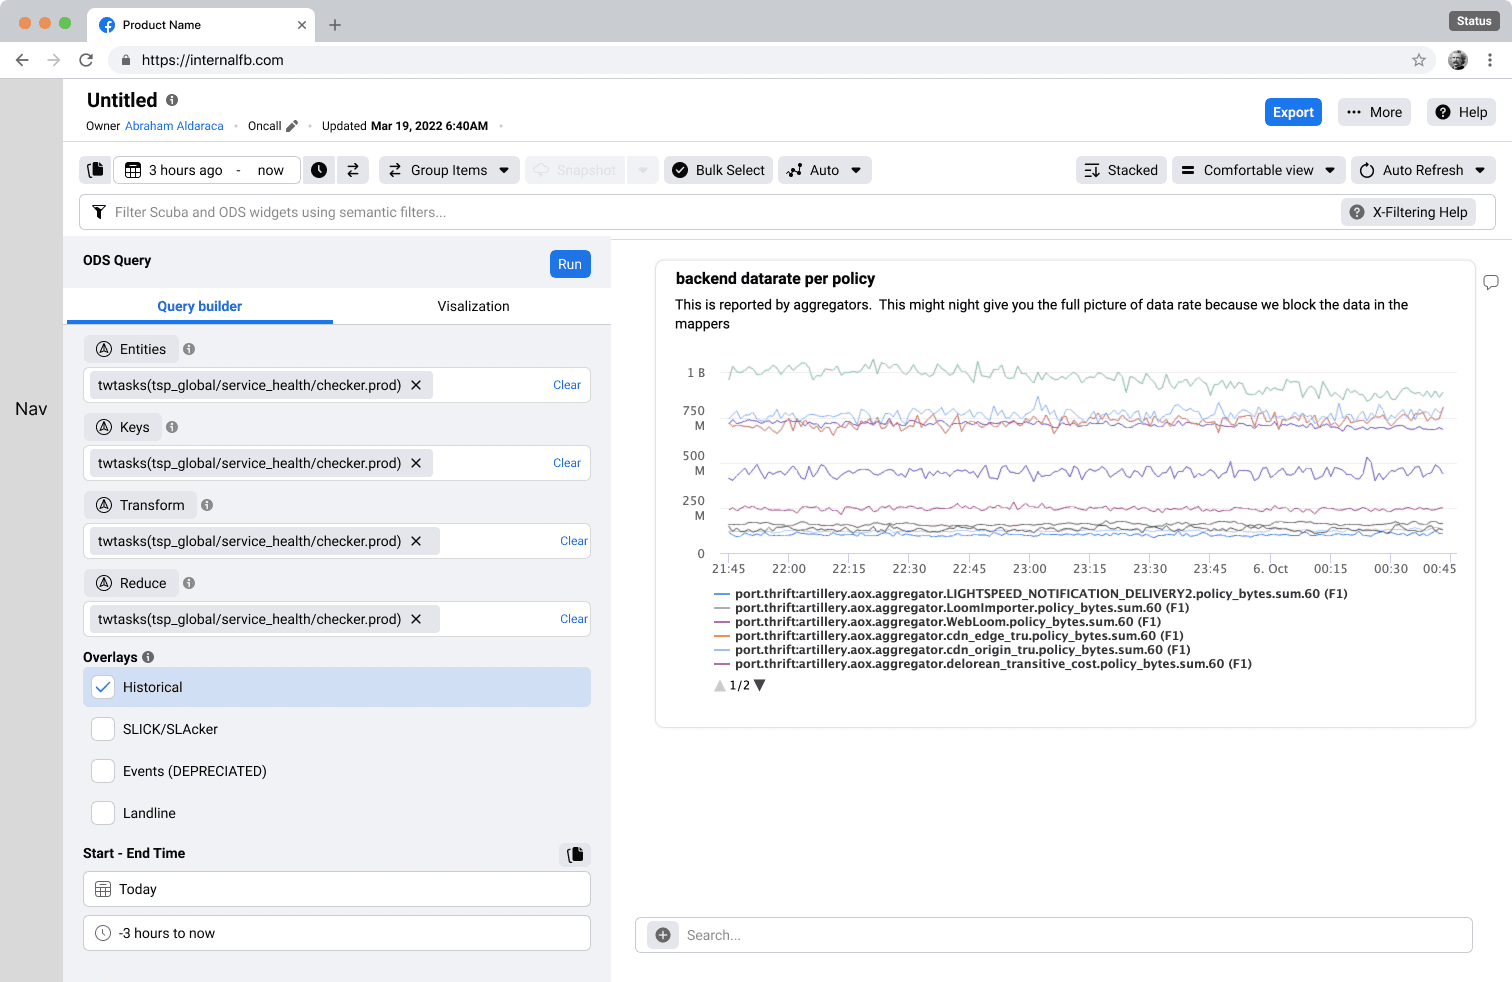This screenshot has width=1512, height=982.
Task: Bookmark page with the star icon
Action: pyautogui.click(x=1418, y=60)
